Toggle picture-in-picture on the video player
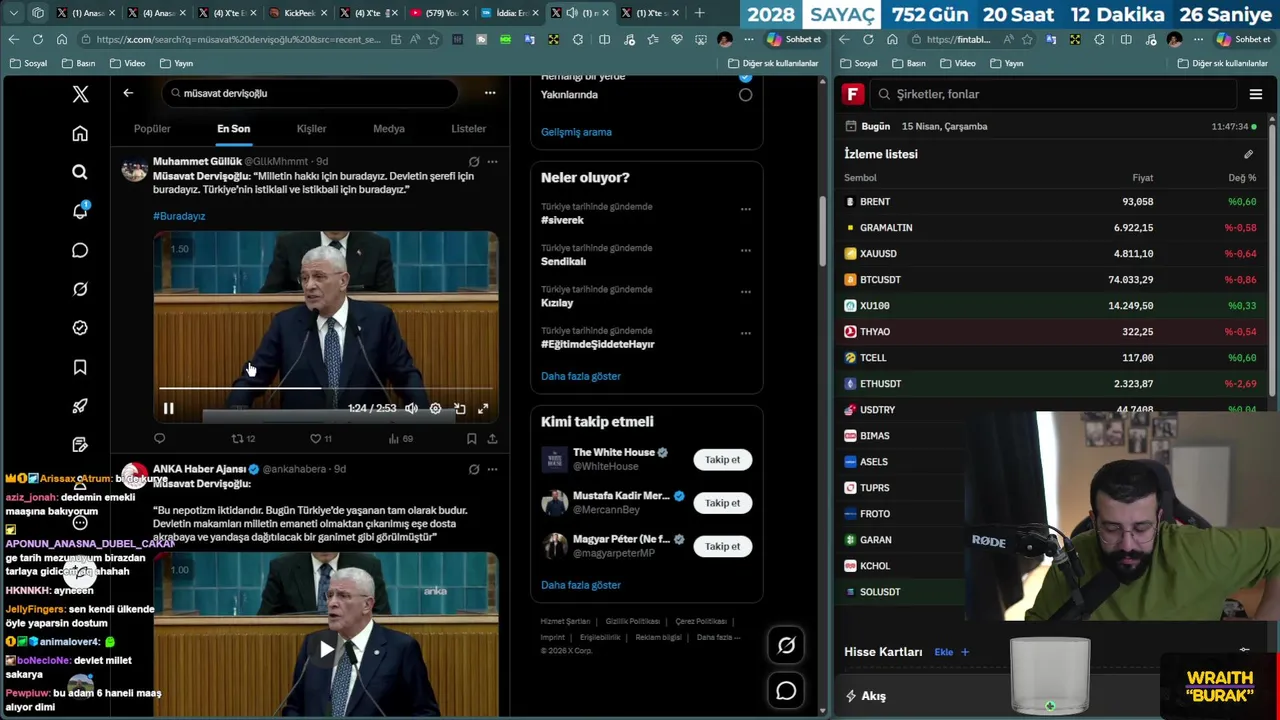The height and width of the screenshot is (720, 1280). pyautogui.click(x=459, y=408)
